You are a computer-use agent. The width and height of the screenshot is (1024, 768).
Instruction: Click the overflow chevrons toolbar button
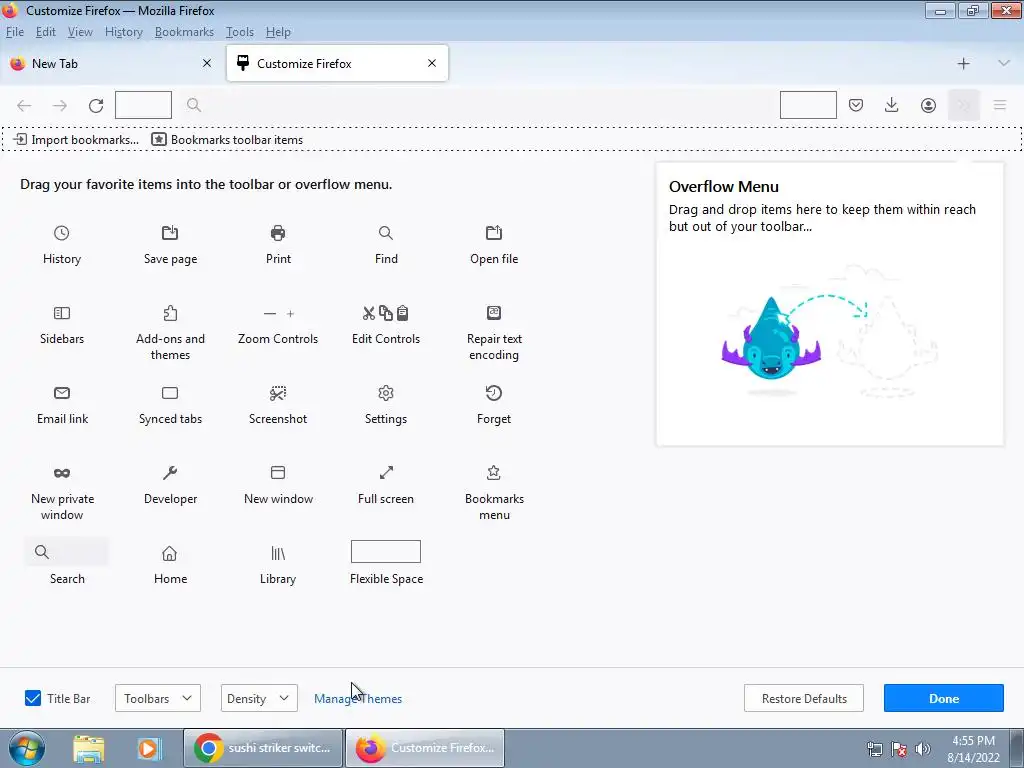[x=964, y=105]
